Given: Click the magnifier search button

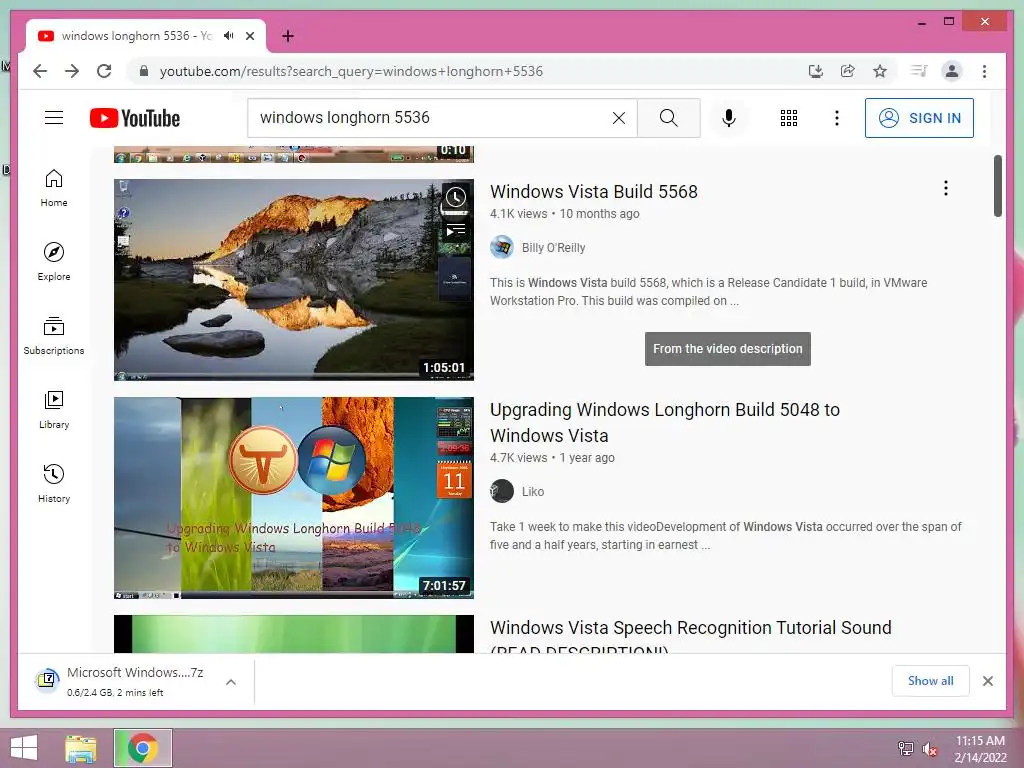Looking at the screenshot, I should point(669,118).
